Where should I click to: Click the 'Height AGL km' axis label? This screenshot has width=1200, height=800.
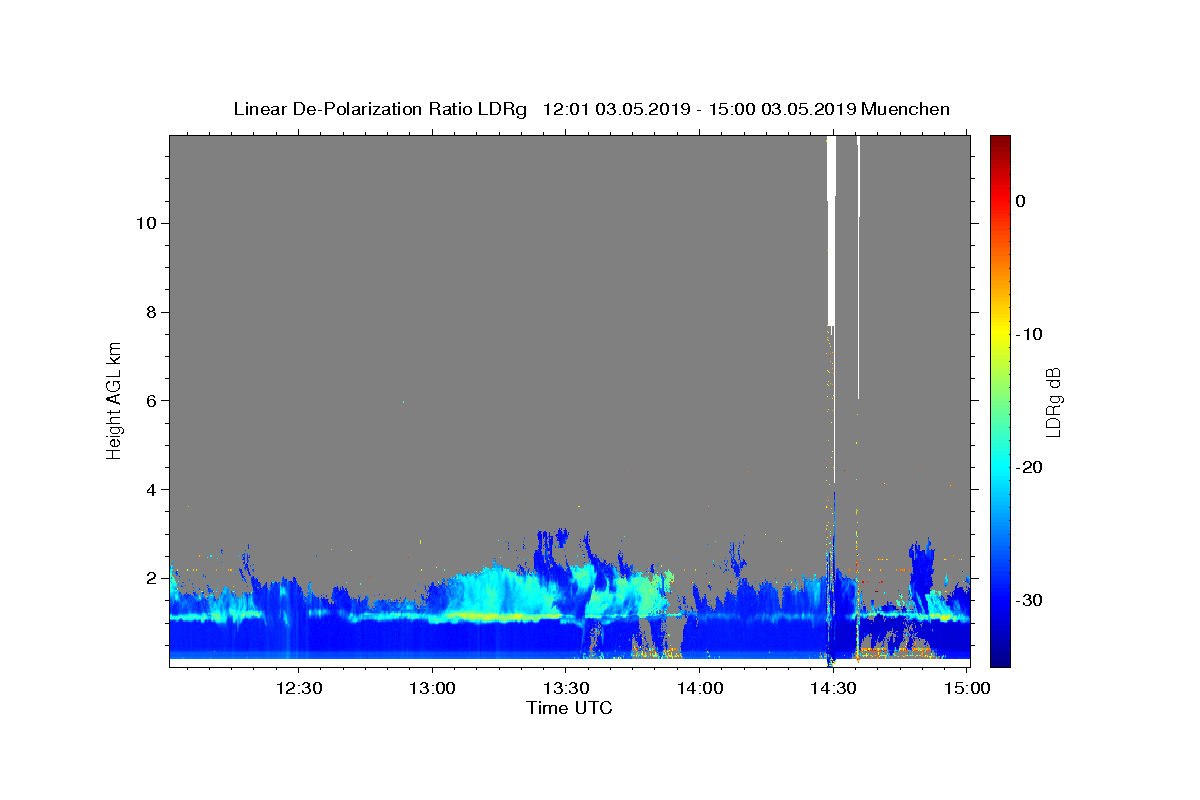pyautogui.click(x=115, y=400)
